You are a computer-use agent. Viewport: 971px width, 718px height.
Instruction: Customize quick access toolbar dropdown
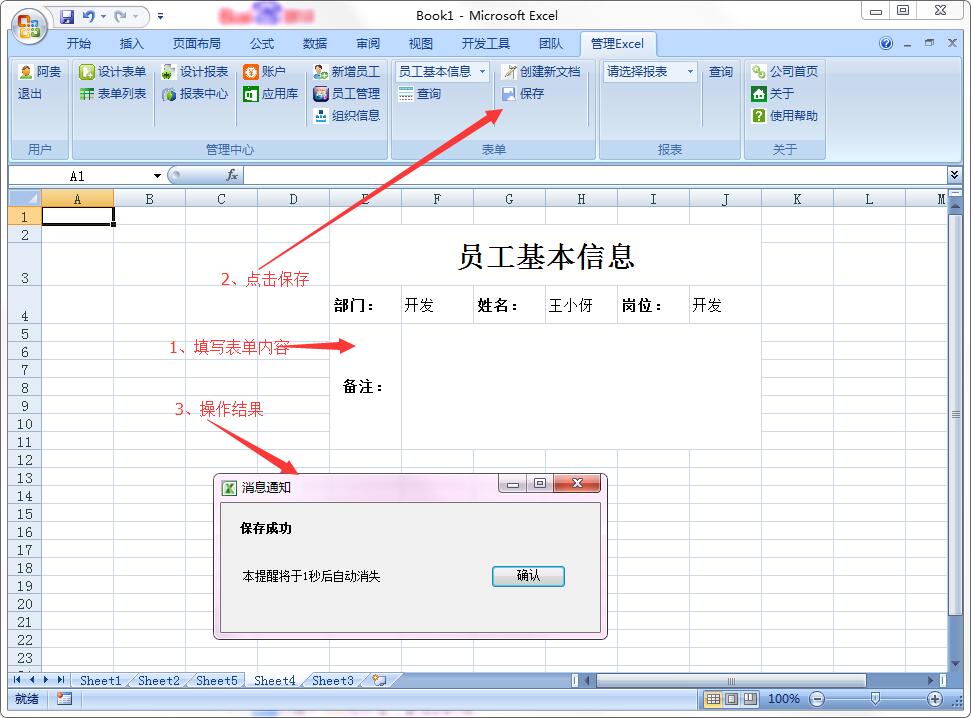click(160, 17)
